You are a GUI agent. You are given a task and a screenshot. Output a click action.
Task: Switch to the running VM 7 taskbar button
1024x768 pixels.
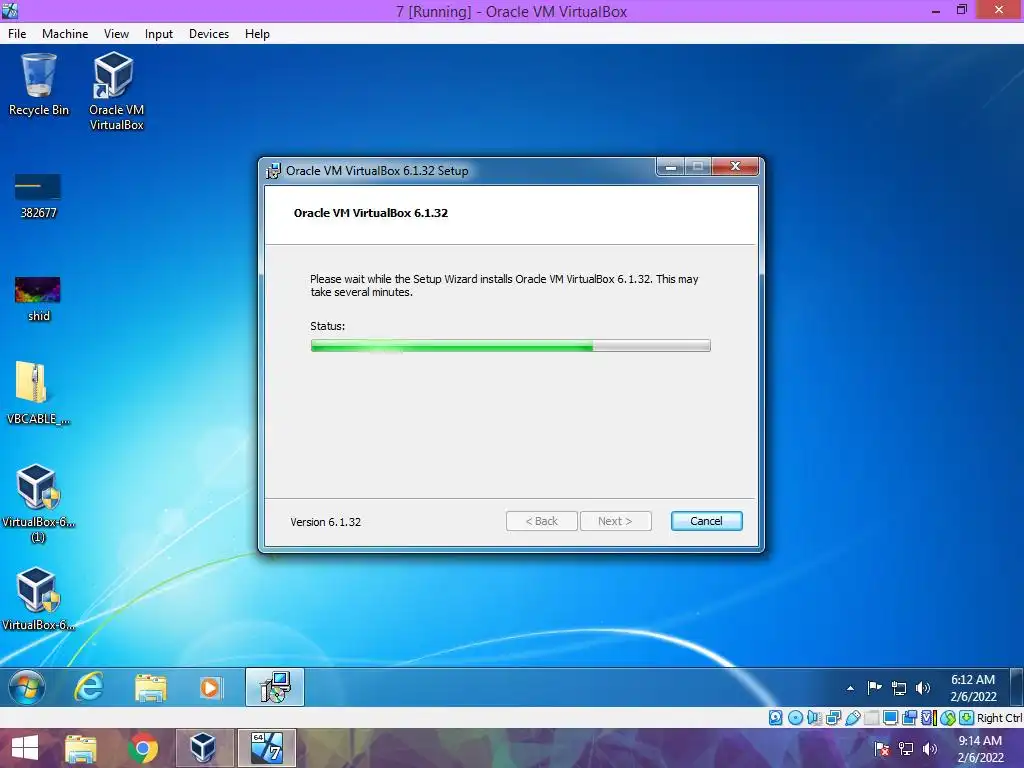(266, 748)
